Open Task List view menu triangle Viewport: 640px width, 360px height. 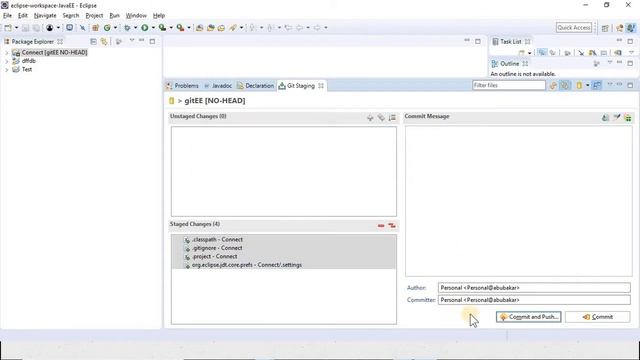pyautogui.click(x=631, y=53)
